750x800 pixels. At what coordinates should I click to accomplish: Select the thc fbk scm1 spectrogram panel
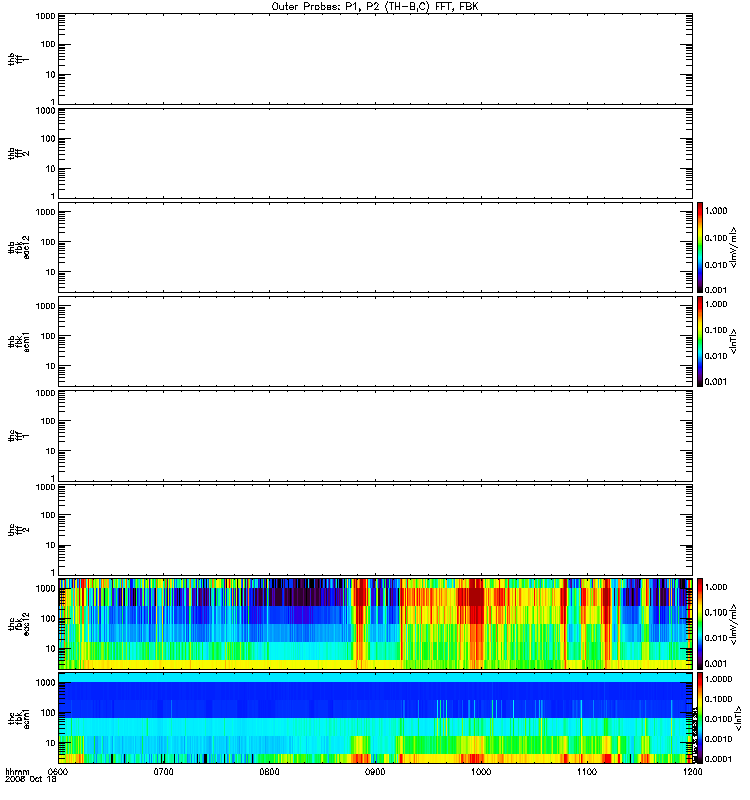click(376, 718)
